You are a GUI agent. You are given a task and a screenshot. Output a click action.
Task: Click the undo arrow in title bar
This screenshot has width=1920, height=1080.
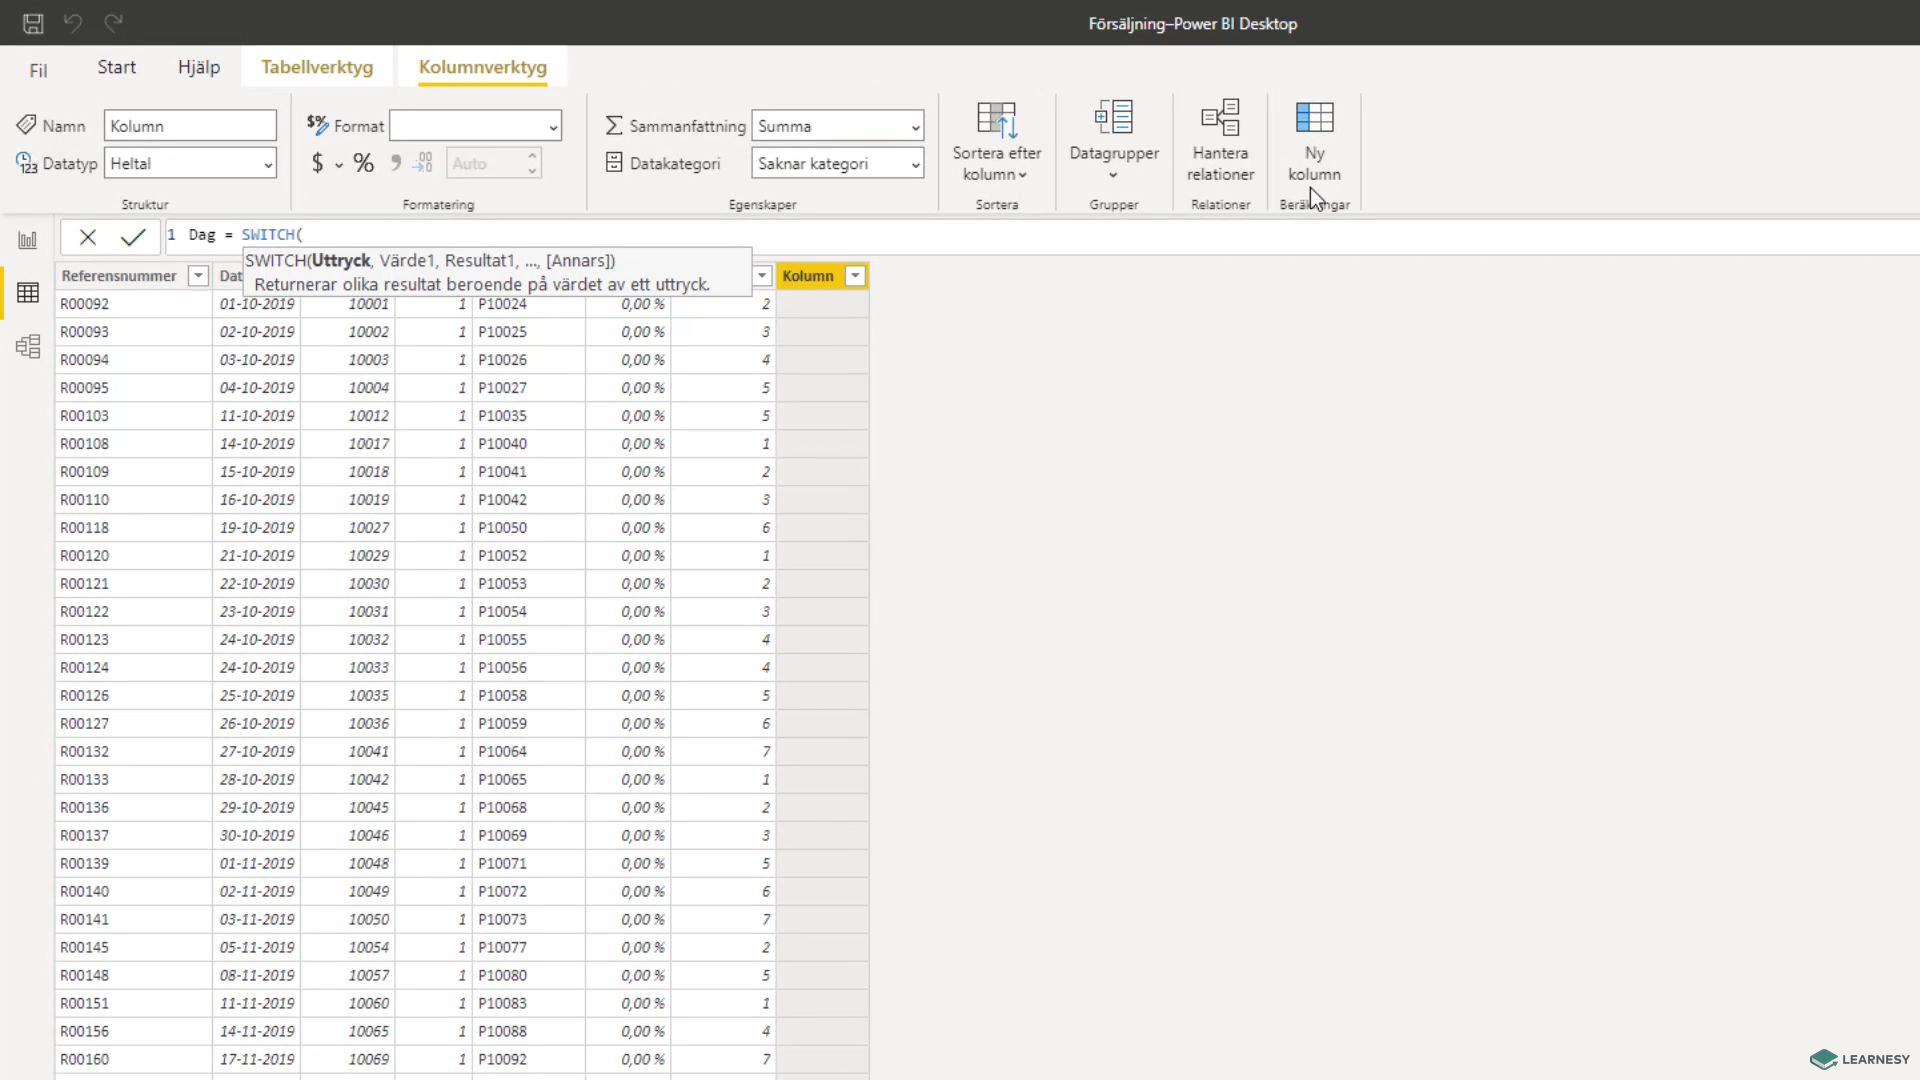click(x=73, y=23)
